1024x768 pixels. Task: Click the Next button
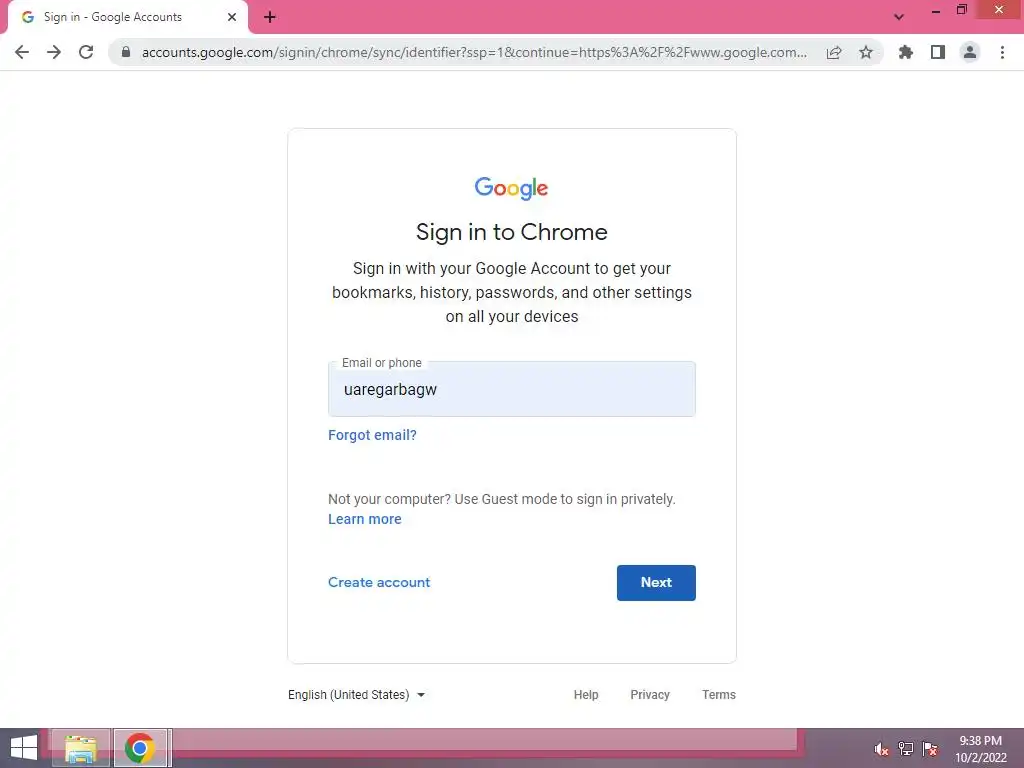[656, 583]
